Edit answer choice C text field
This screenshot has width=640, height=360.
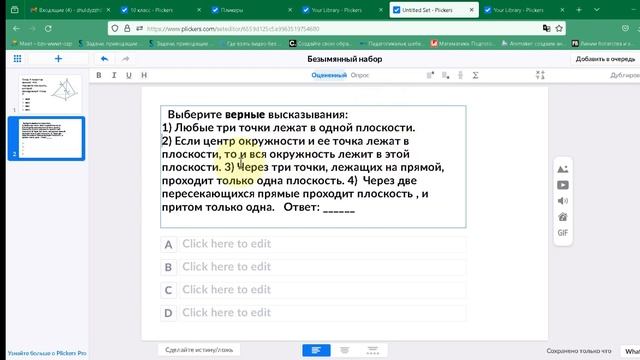click(x=323, y=290)
